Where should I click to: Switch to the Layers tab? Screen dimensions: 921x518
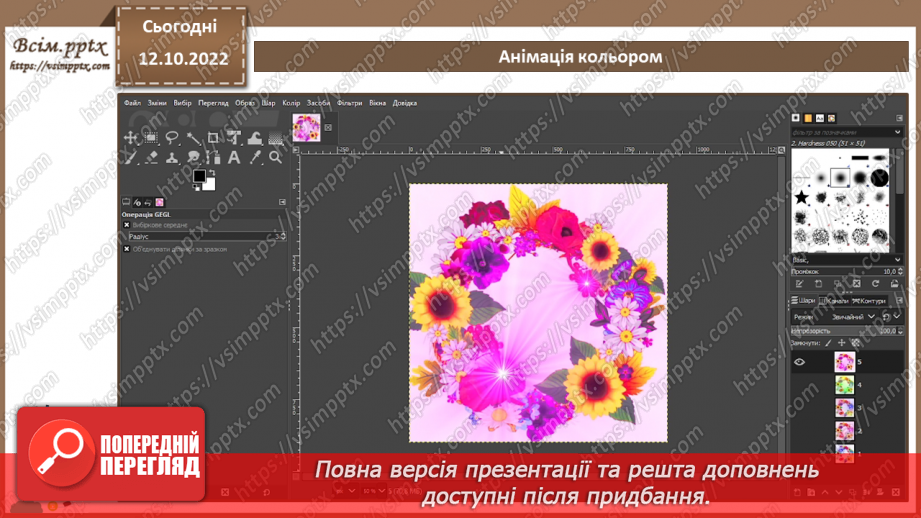pos(804,300)
